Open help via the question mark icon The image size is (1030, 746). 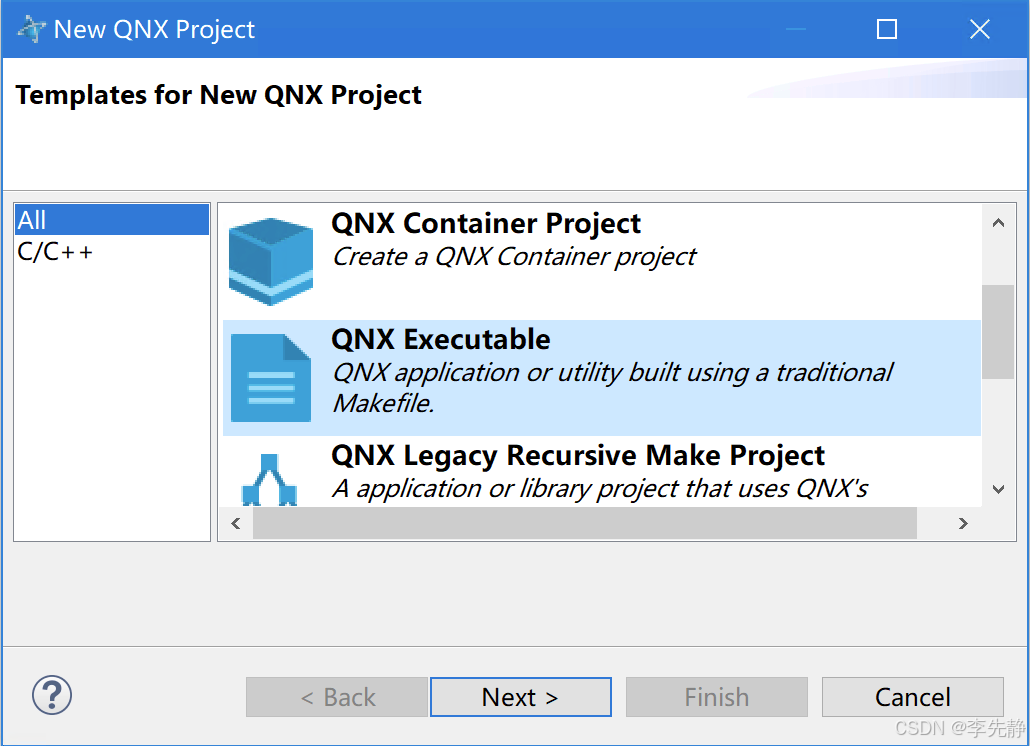click(52, 695)
